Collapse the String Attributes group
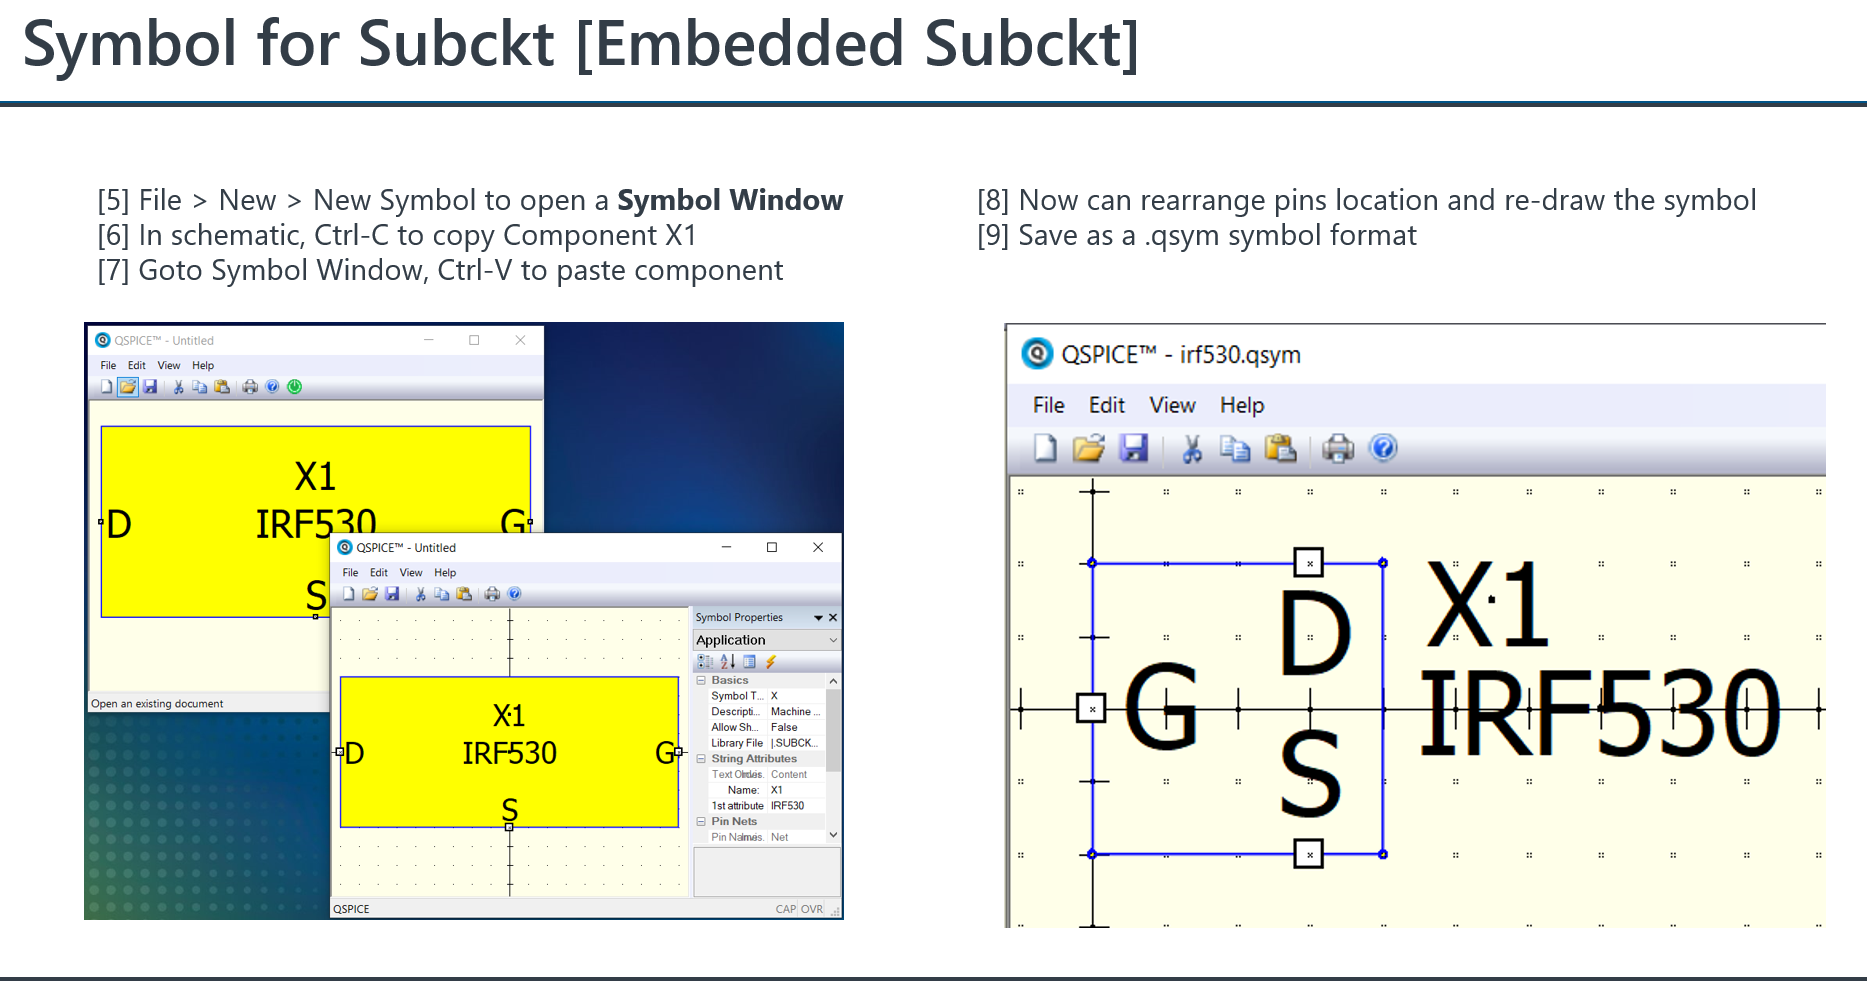The image size is (1867, 992). (x=701, y=759)
